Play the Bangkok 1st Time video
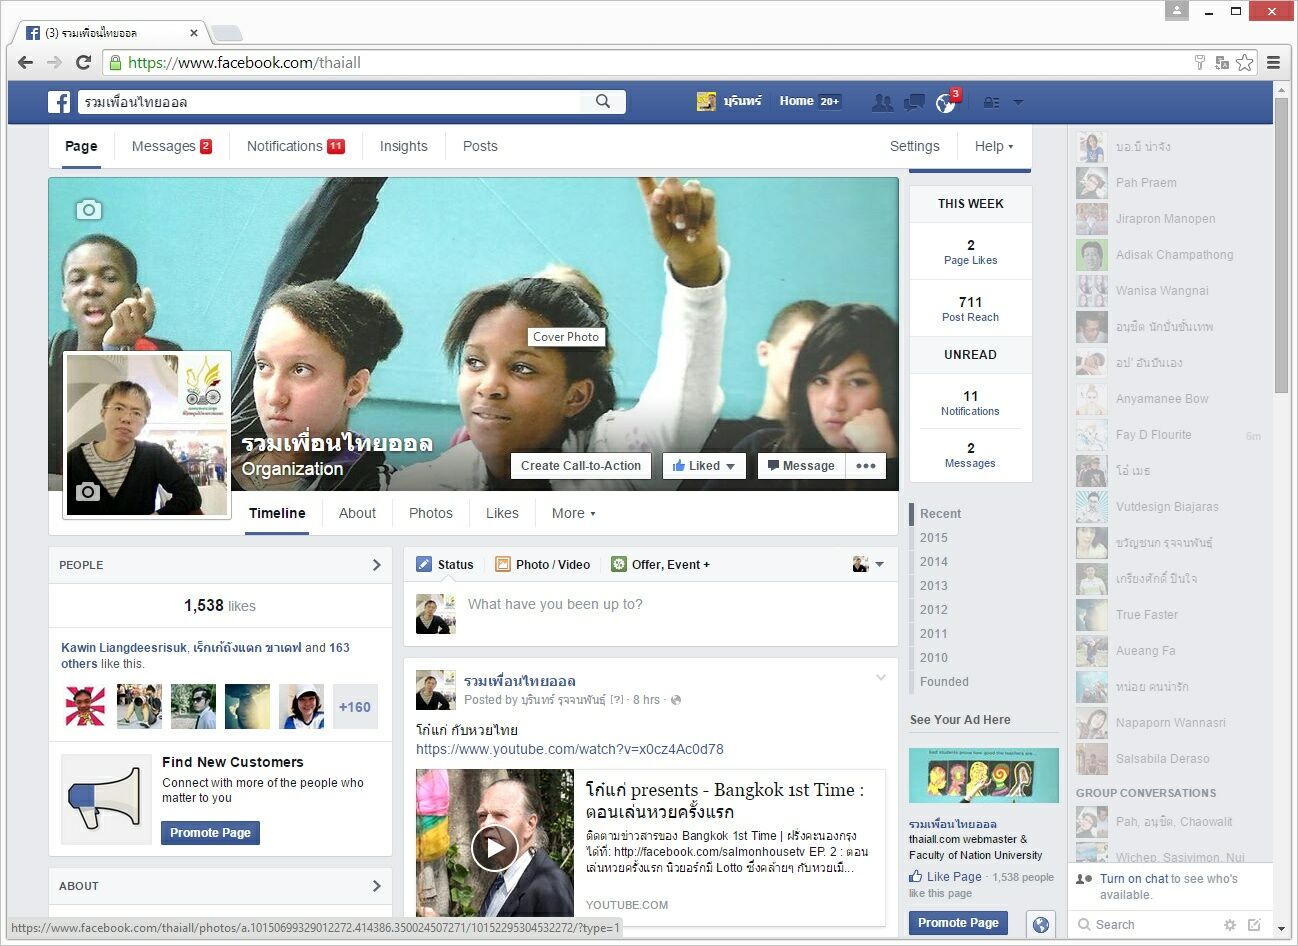The width and height of the screenshot is (1298, 946). [494, 848]
